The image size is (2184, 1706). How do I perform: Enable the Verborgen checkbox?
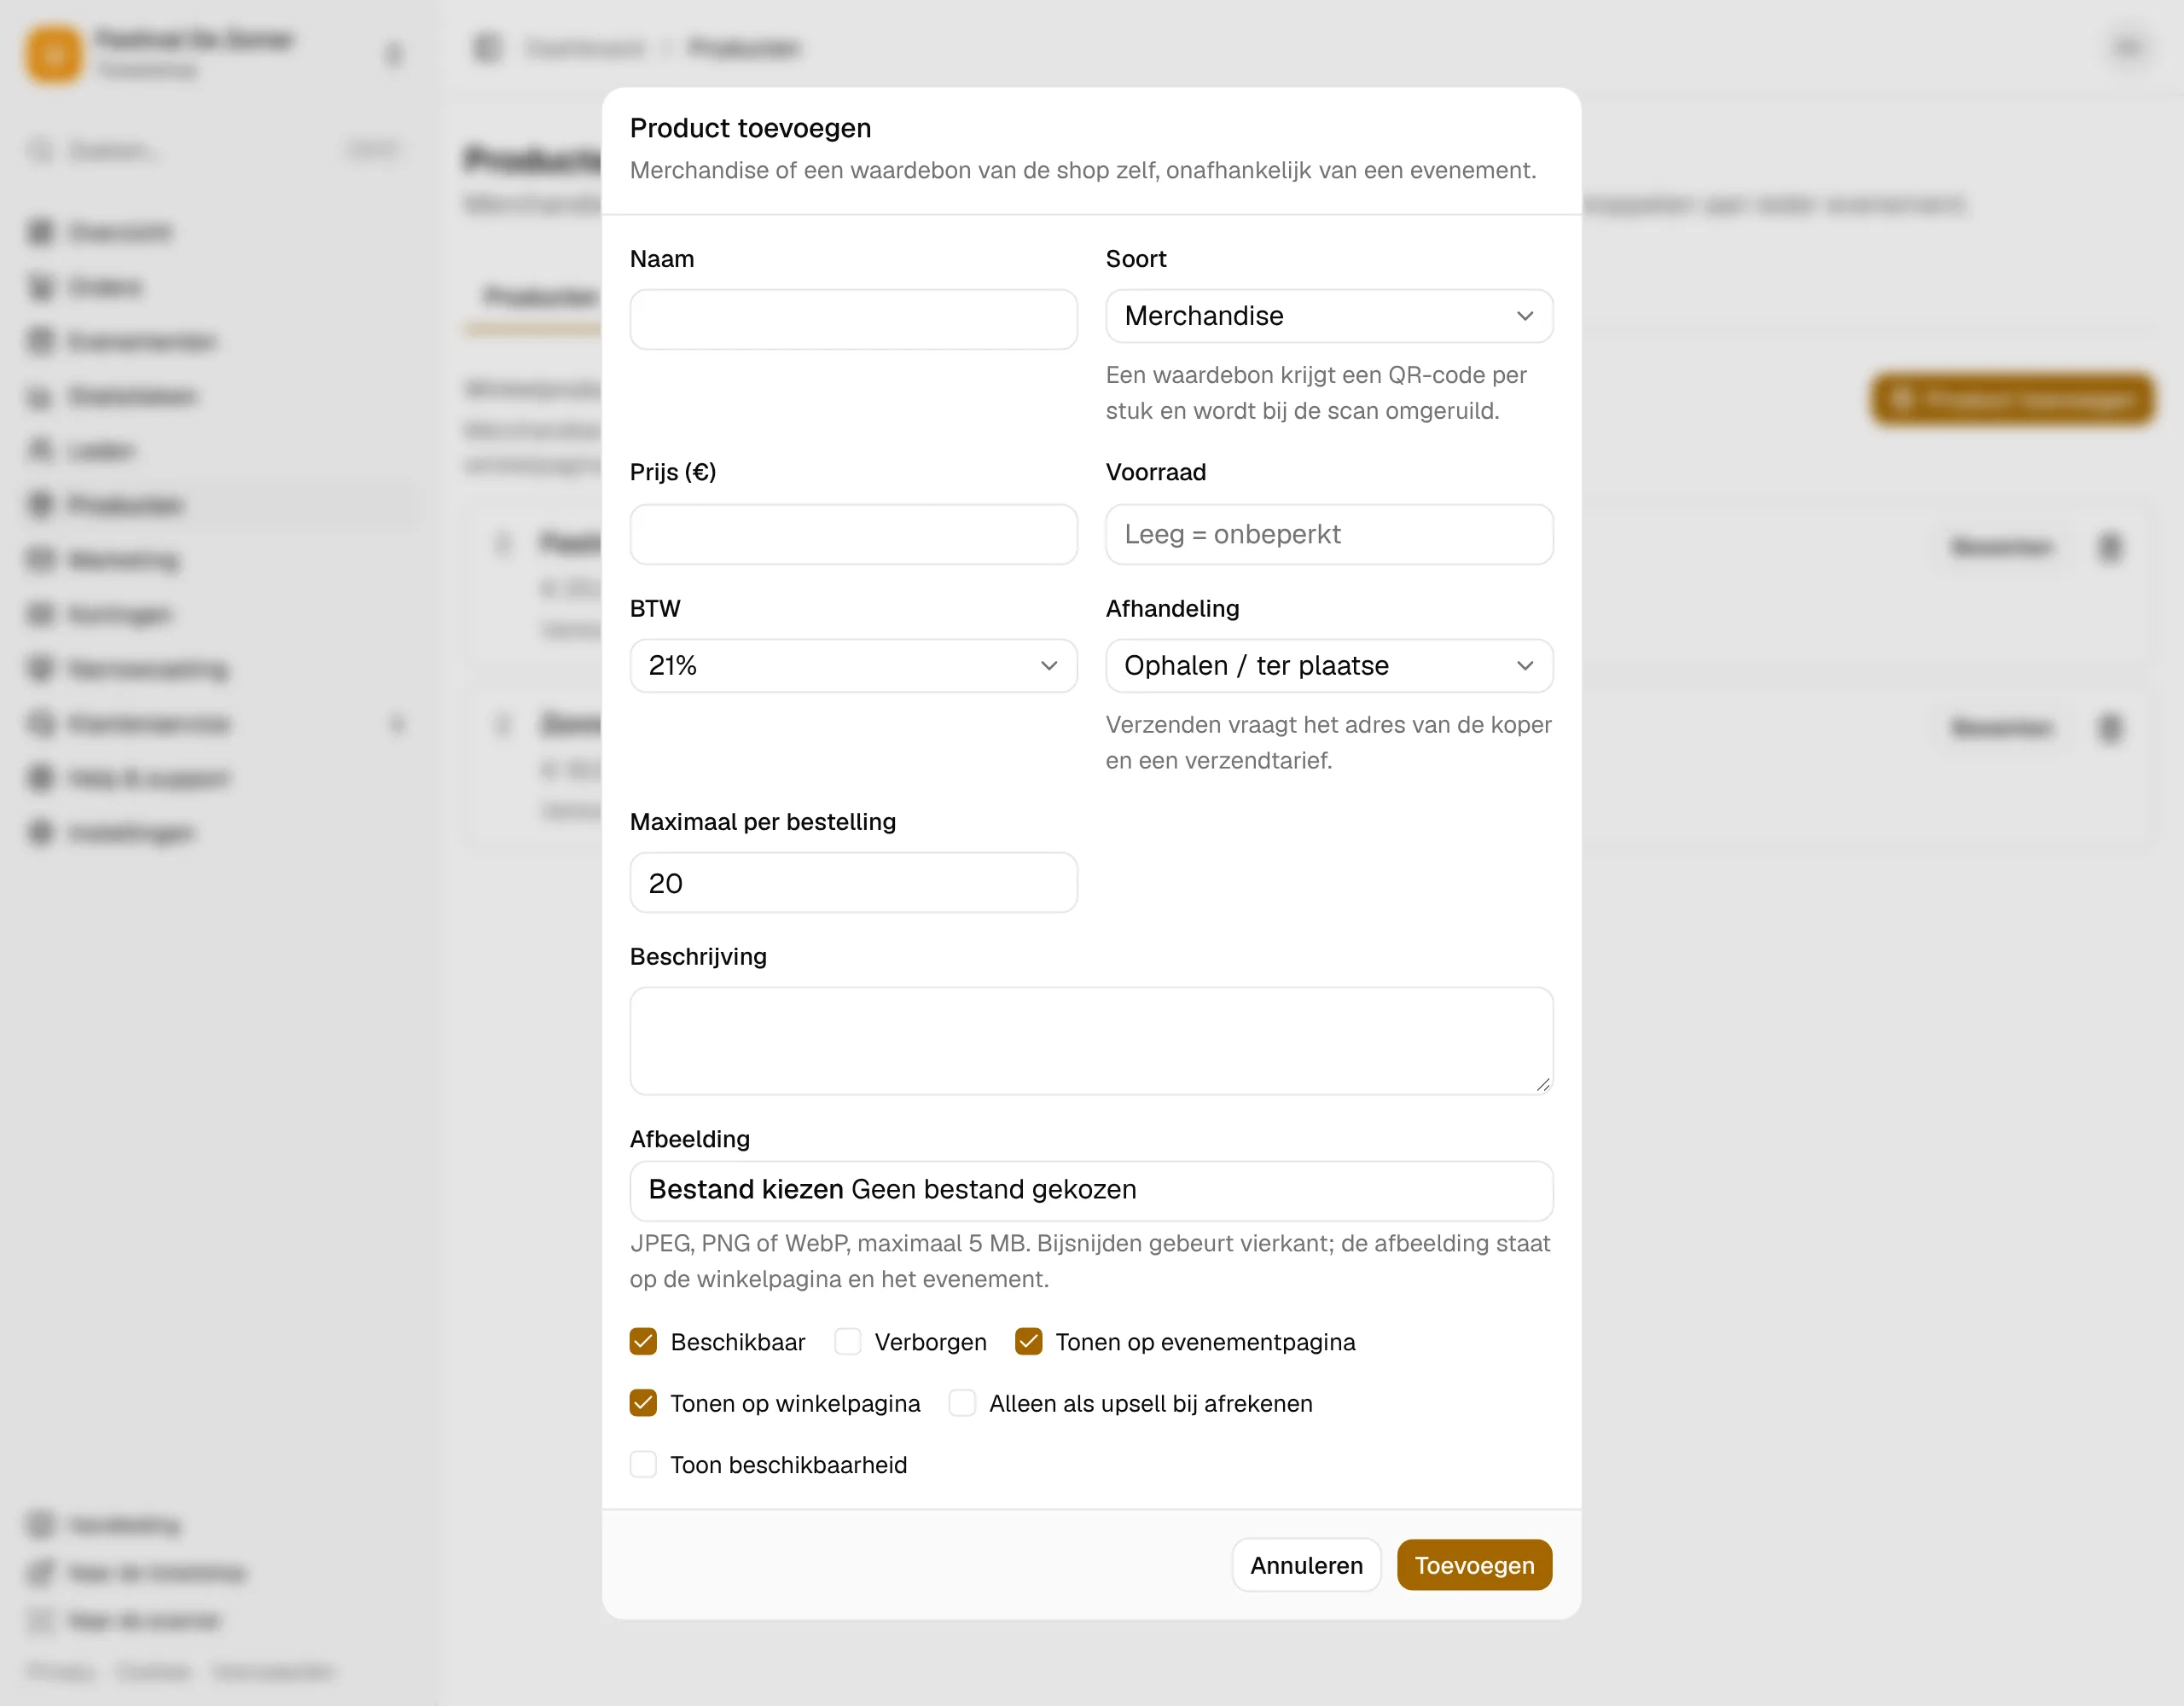pos(847,1342)
